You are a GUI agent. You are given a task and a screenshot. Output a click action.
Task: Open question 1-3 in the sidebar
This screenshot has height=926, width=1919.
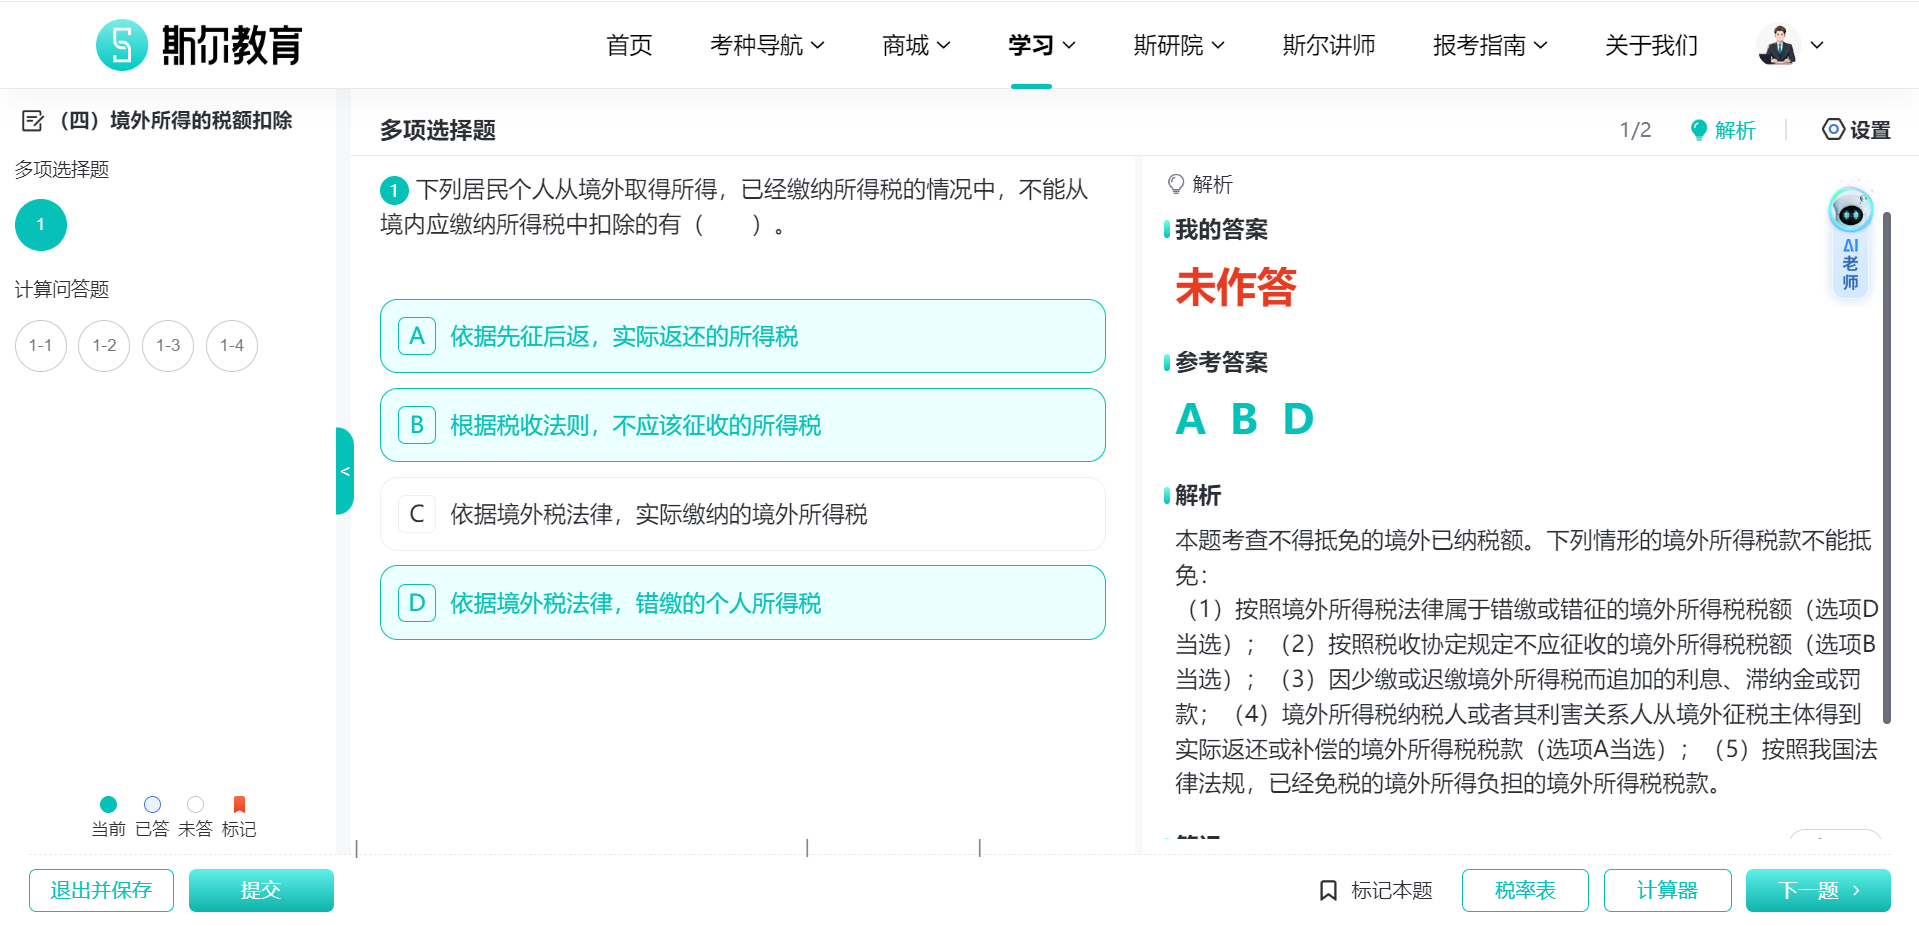coord(167,345)
